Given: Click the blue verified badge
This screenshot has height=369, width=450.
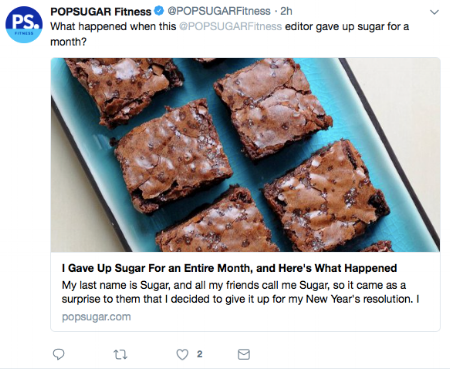Looking at the screenshot, I should 159,11.
